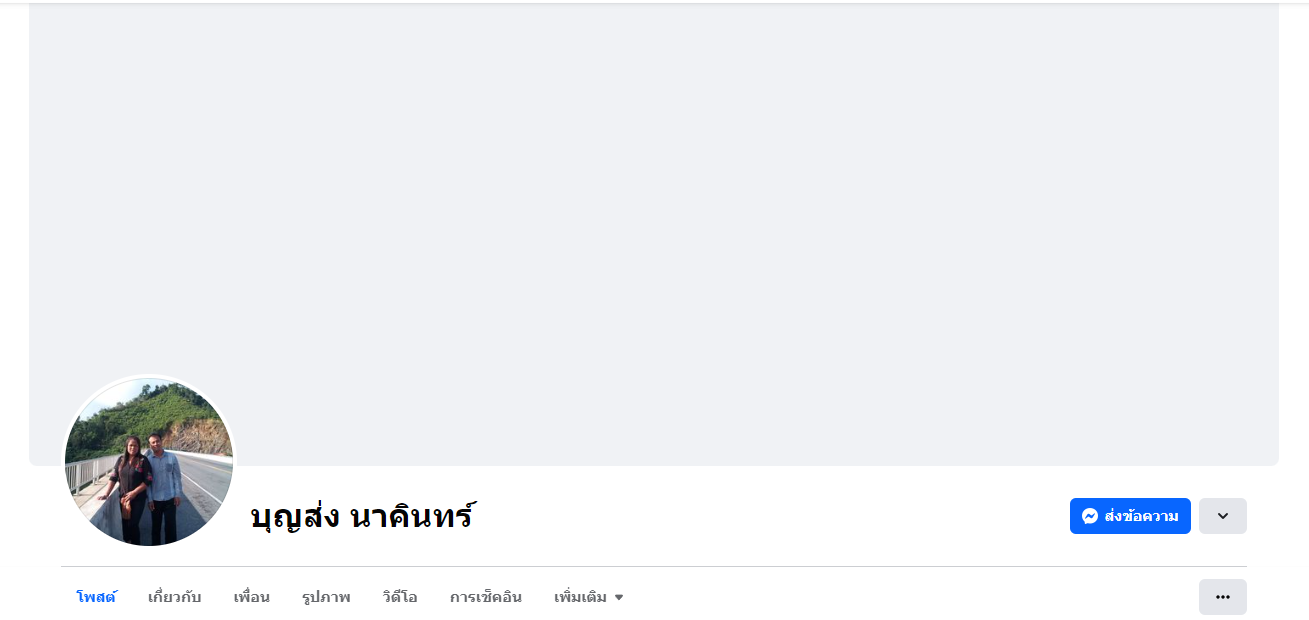Click the small caret beside เพิ่มเติม
The width and height of the screenshot is (1309, 620).
coord(619,598)
